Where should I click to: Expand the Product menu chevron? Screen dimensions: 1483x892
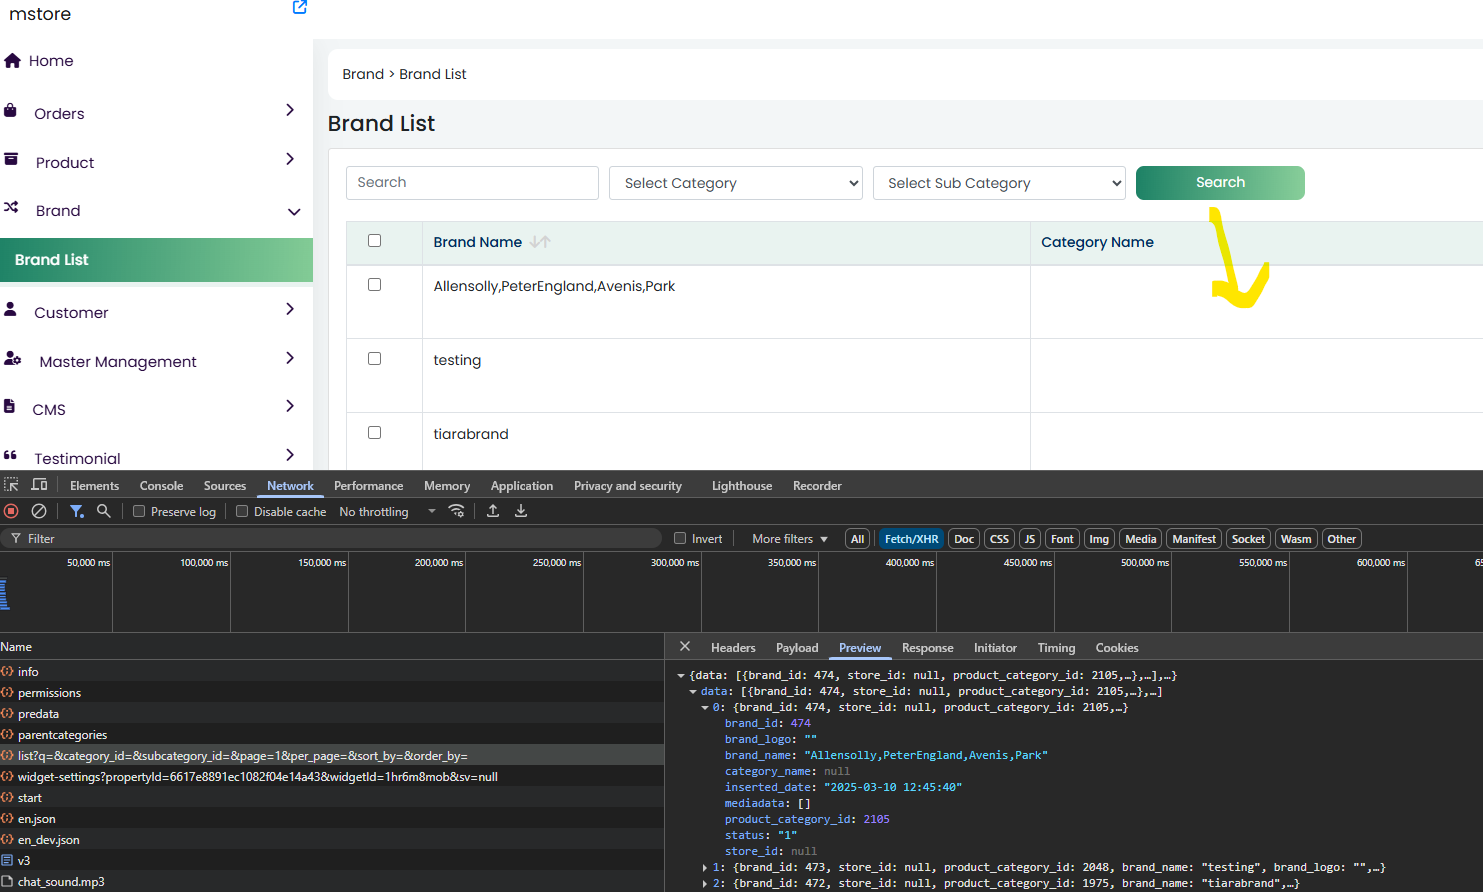290,159
